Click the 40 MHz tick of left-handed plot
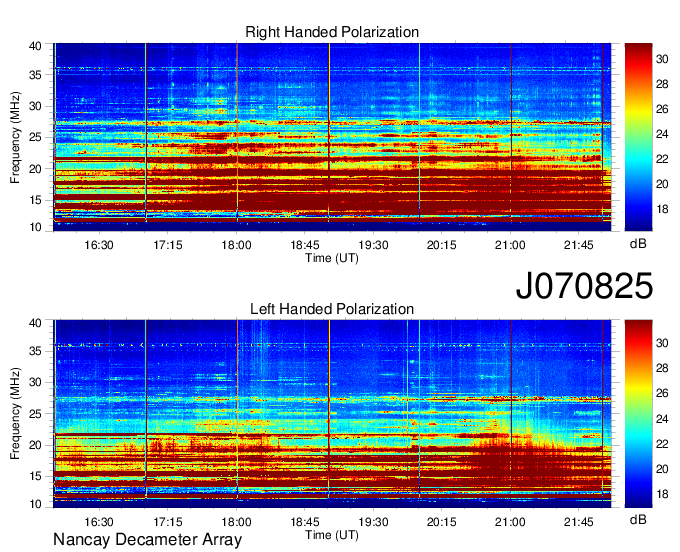Viewport: 680px width, 552px height. tap(35, 323)
